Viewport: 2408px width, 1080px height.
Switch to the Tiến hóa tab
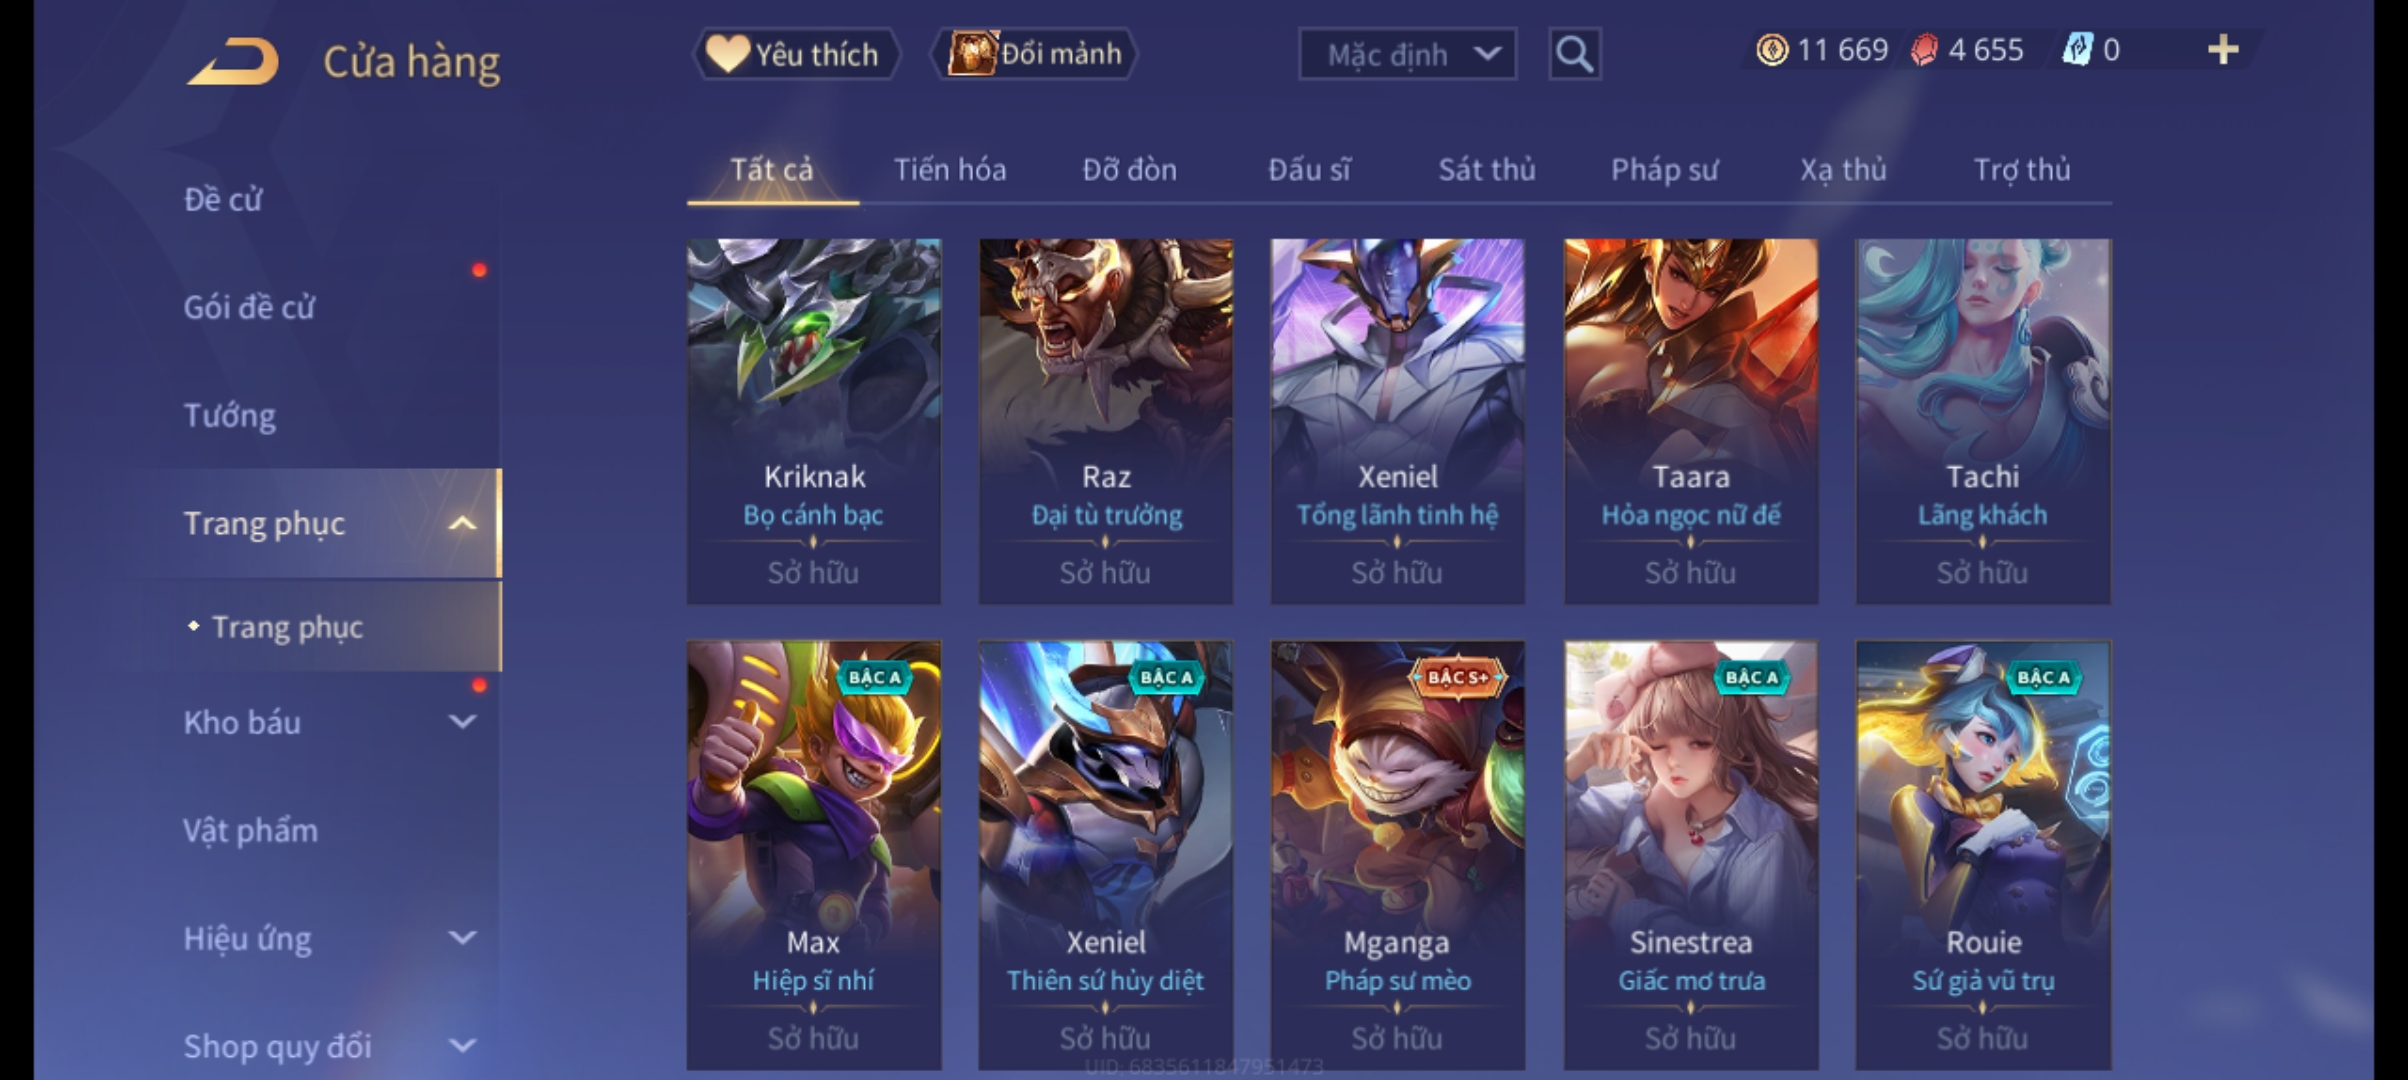[x=950, y=170]
